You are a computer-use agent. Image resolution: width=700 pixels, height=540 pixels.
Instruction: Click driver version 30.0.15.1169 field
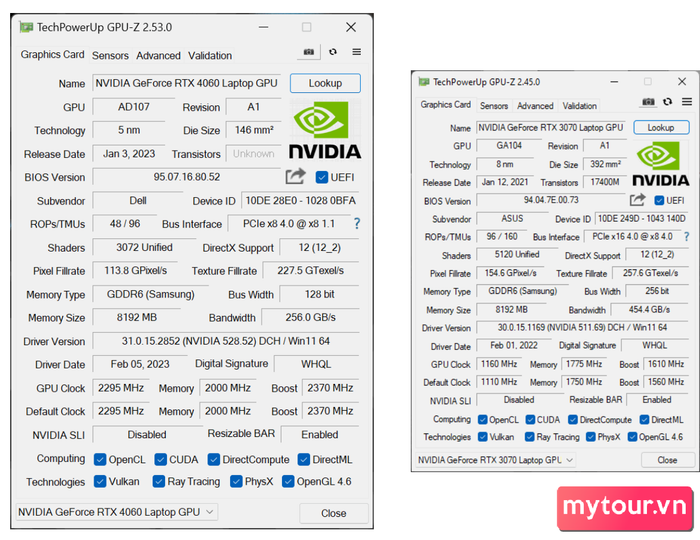point(582,328)
